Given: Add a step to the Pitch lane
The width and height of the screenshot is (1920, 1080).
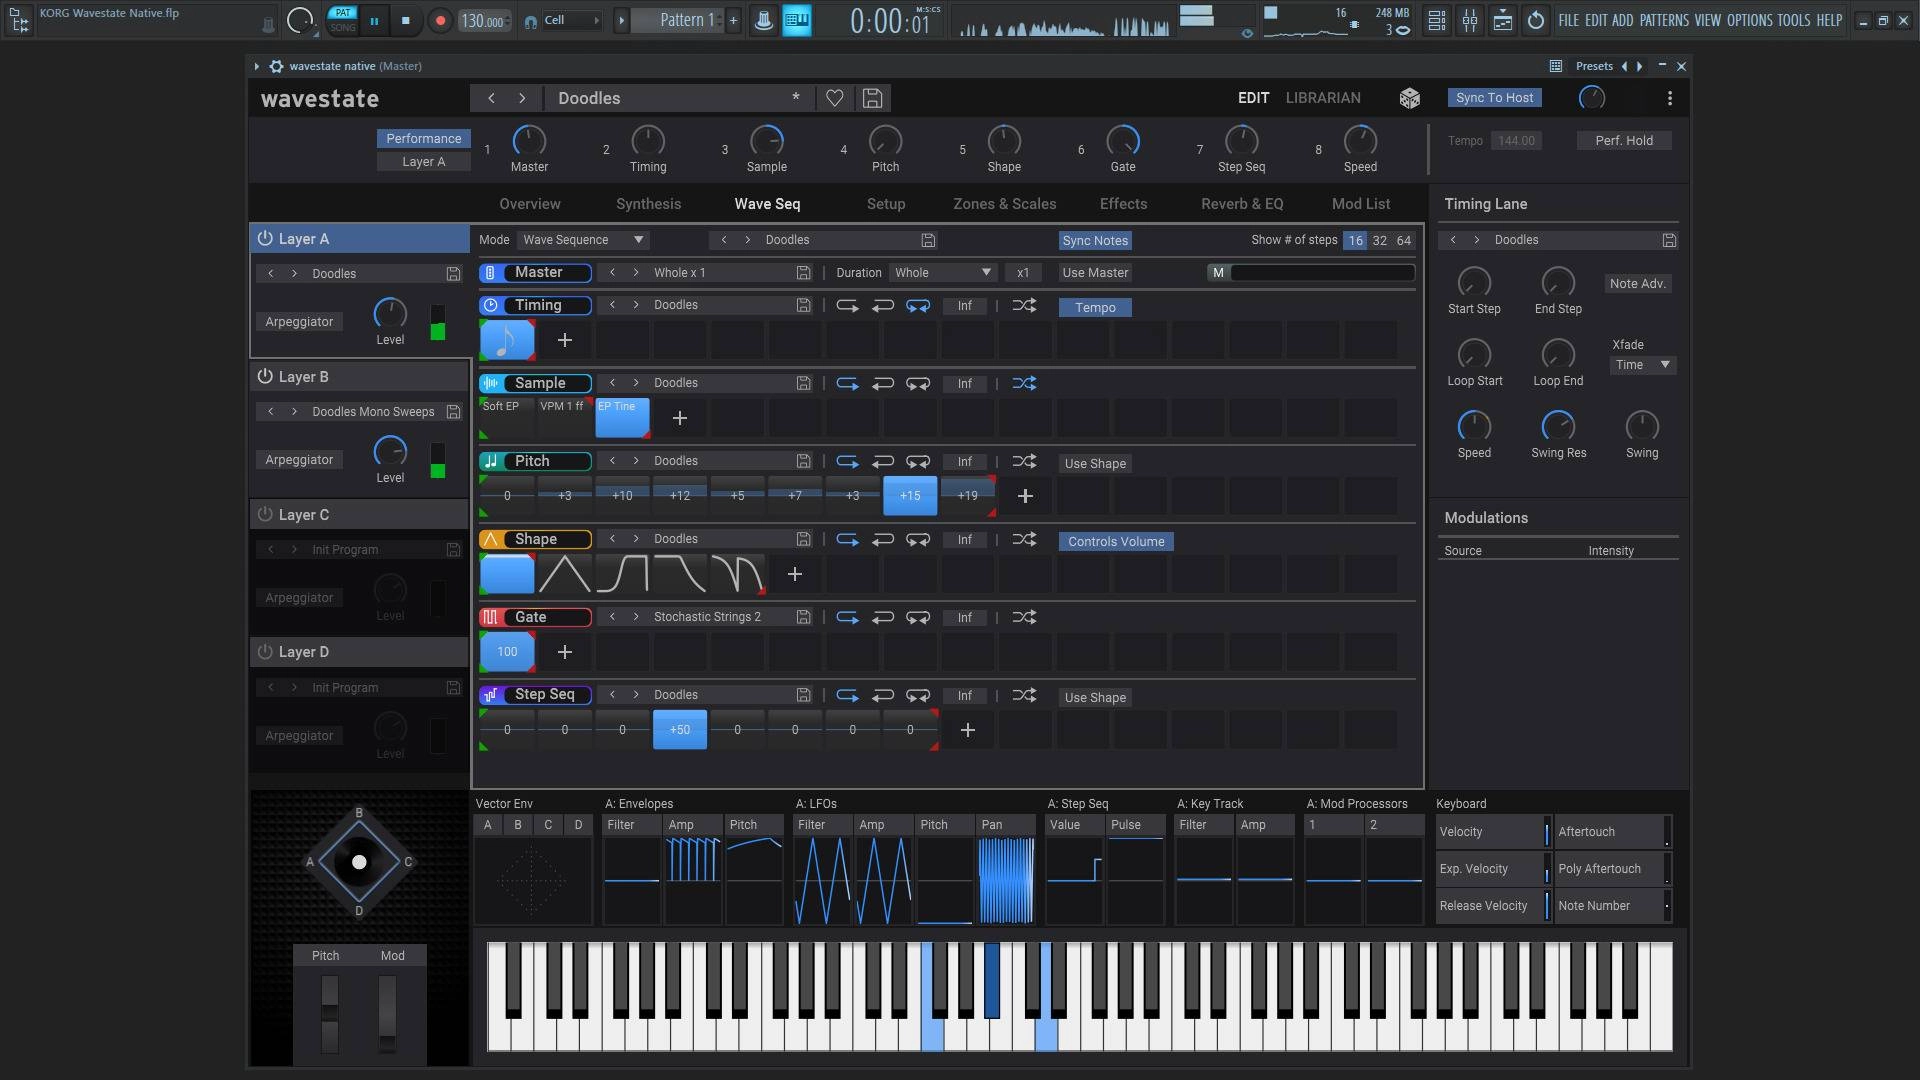Looking at the screenshot, I should (1025, 496).
